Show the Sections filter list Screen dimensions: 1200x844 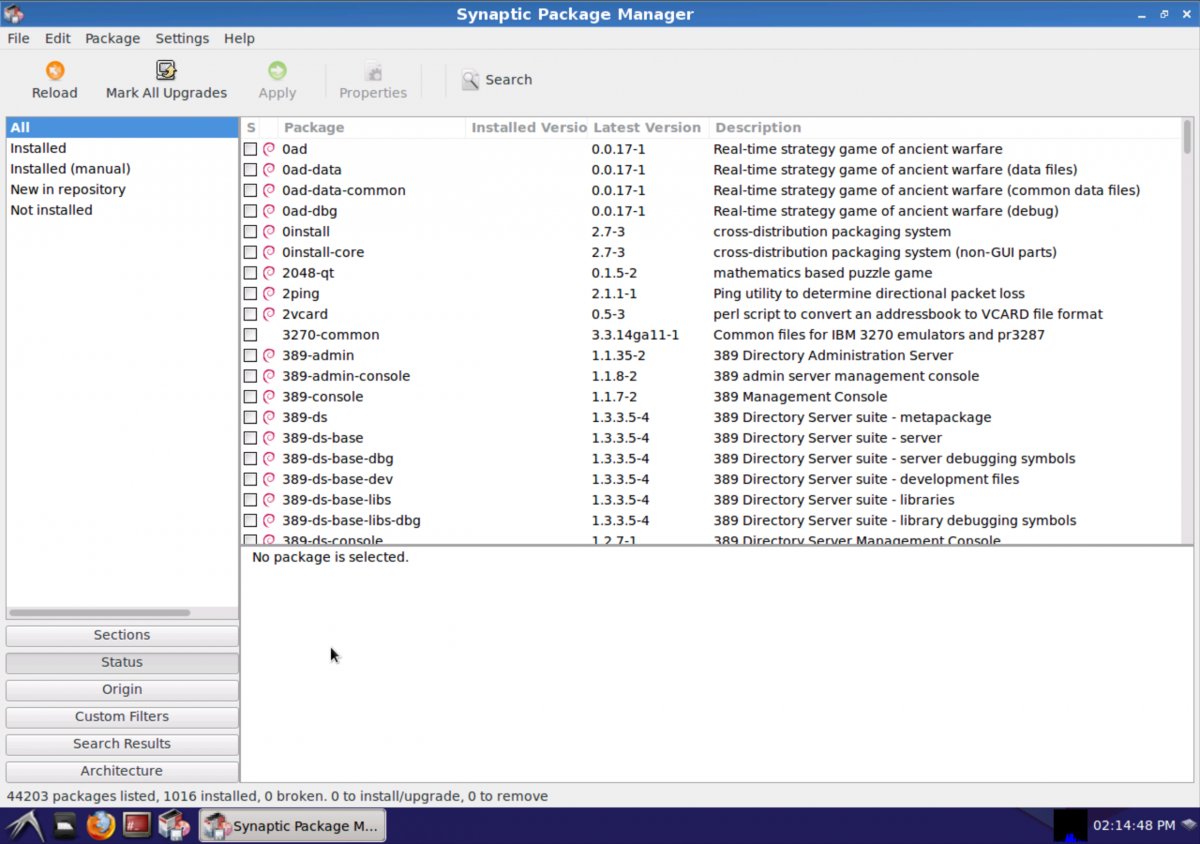122,635
